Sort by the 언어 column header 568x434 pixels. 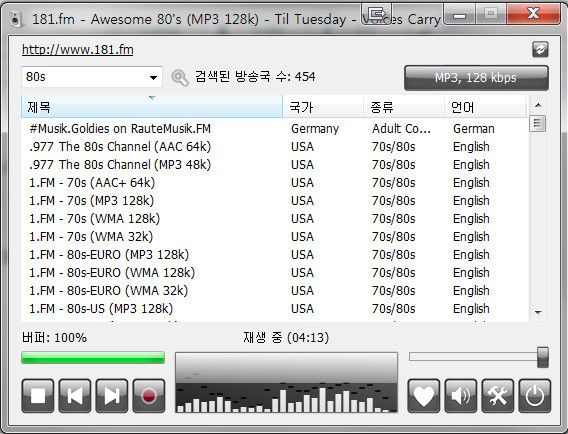[485, 107]
